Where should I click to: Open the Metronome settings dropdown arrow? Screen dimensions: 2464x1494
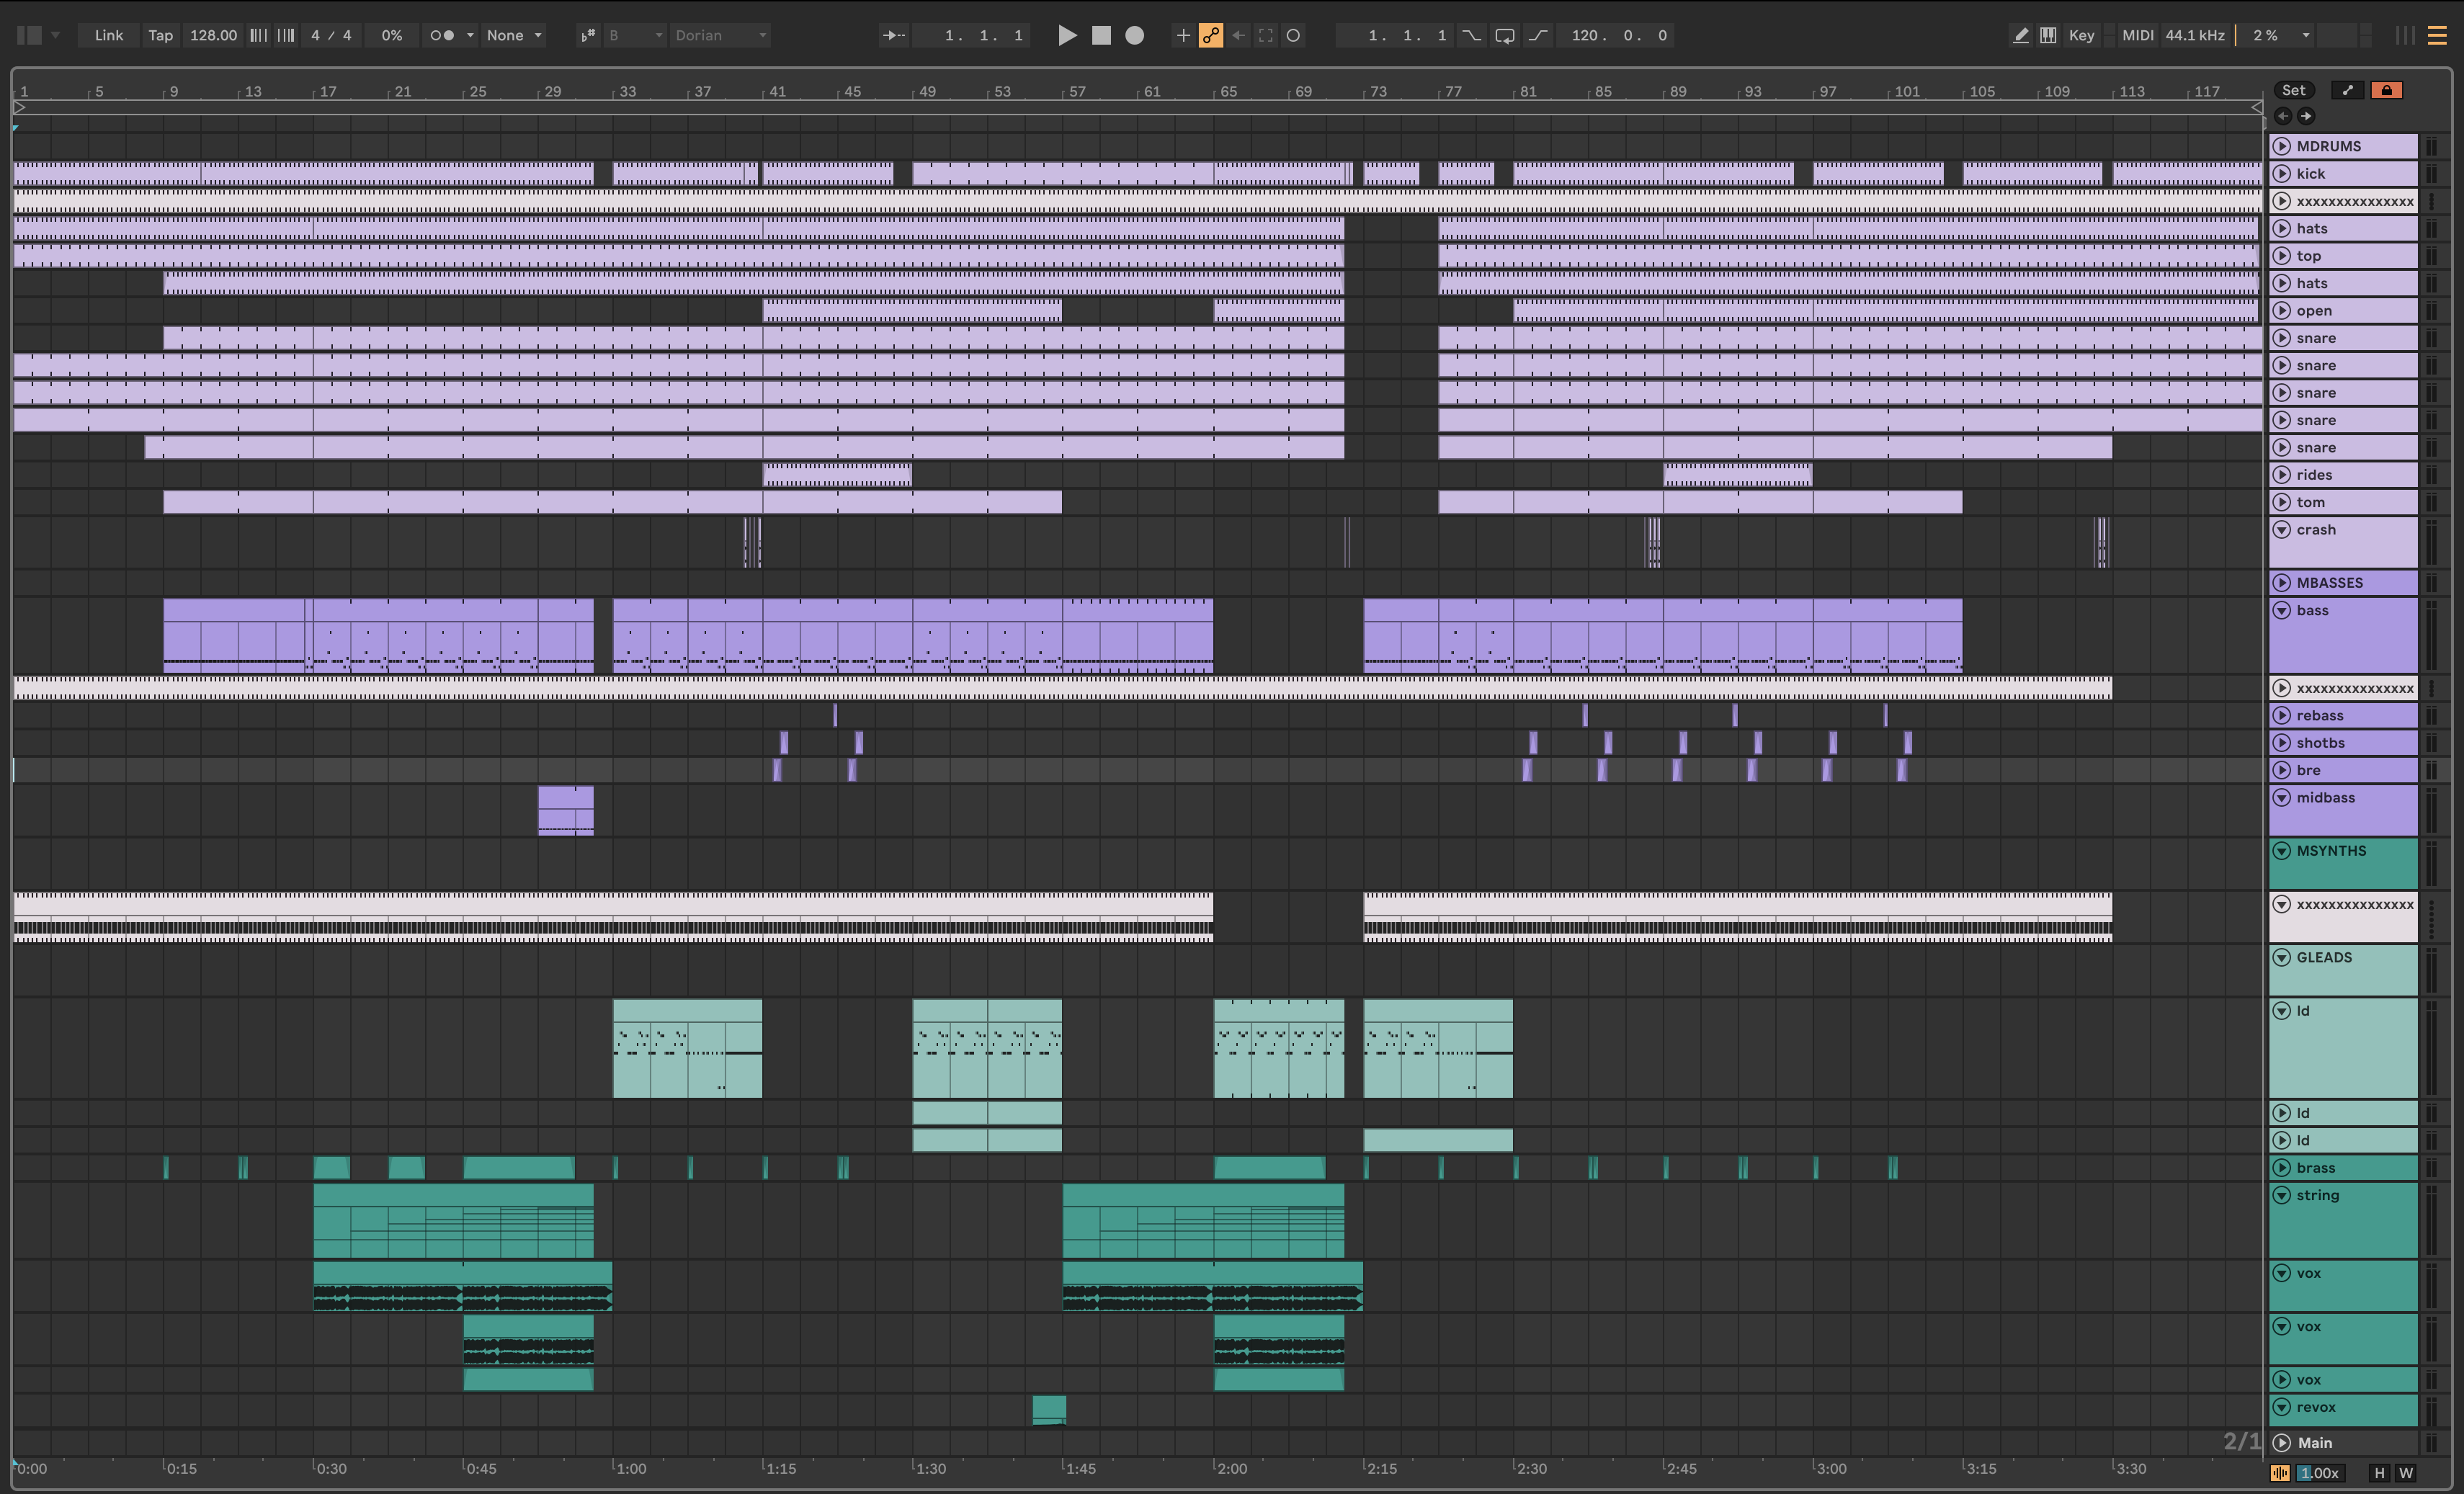pos(470,35)
